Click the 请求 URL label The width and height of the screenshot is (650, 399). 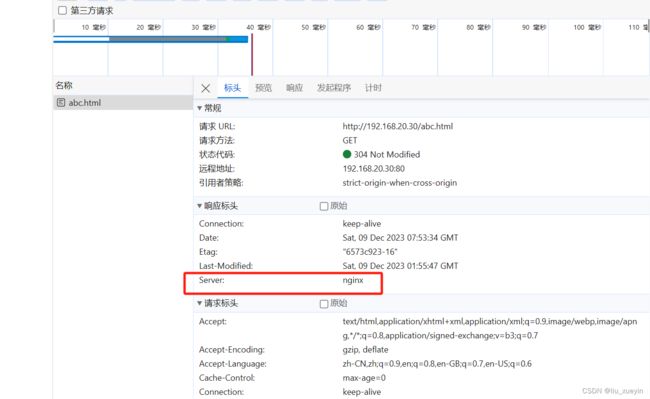click(x=217, y=126)
